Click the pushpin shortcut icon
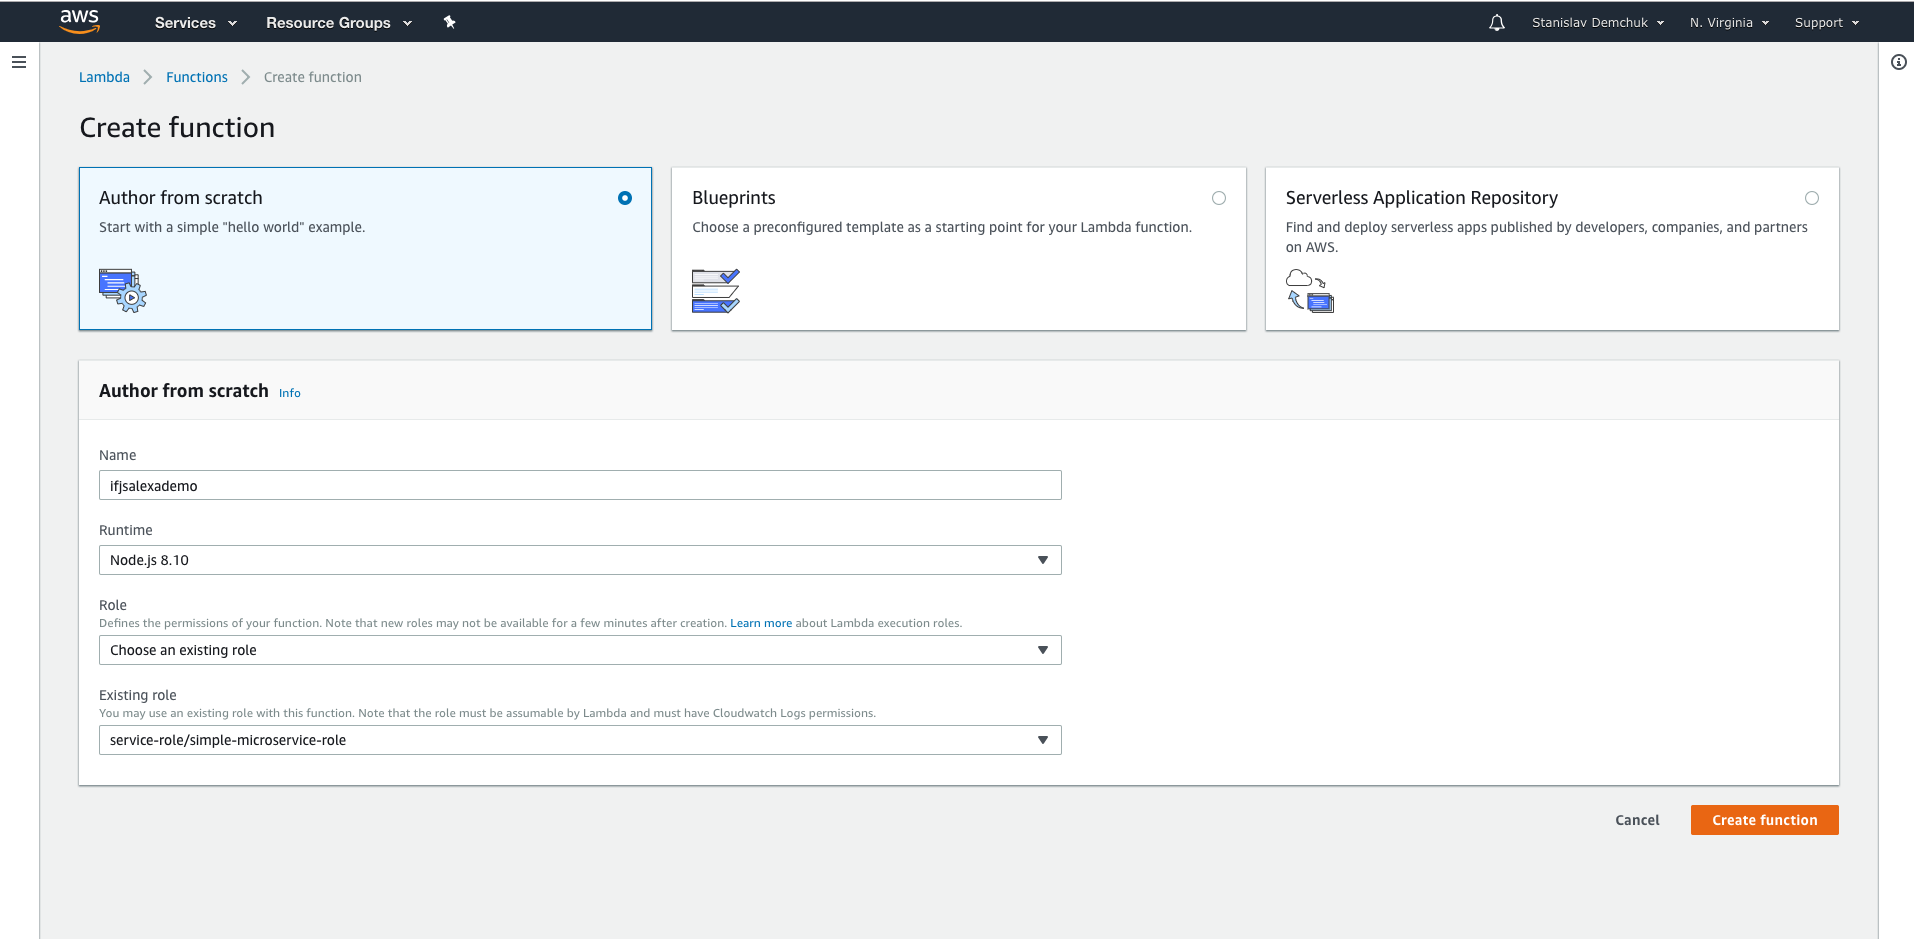1914x939 pixels. click(450, 22)
